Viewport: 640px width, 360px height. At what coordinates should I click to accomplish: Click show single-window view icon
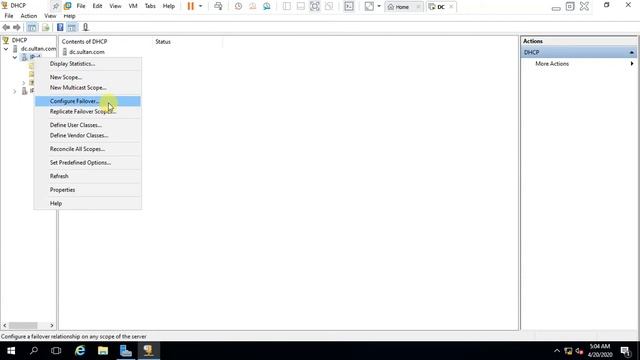pyautogui.click(x=287, y=6)
